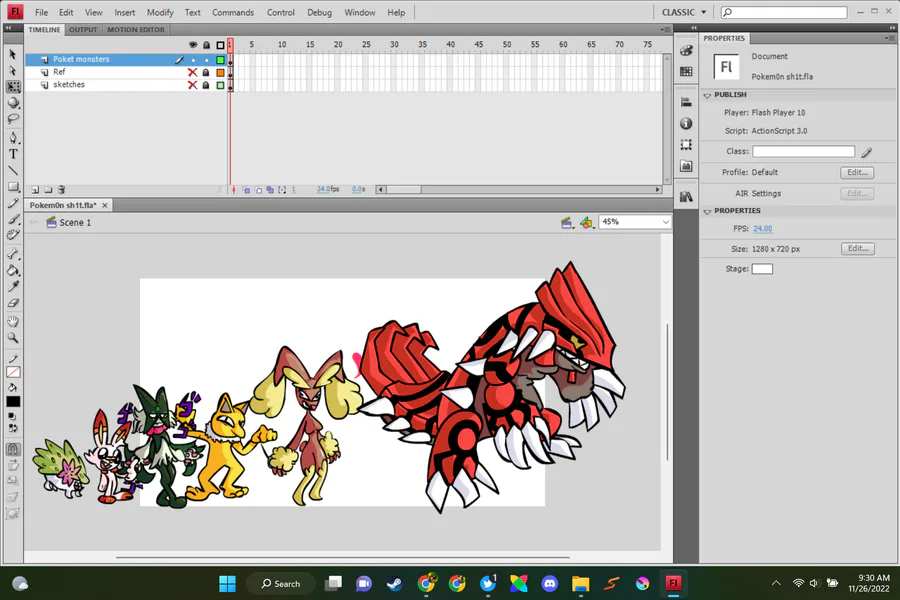Viewport: 900px width, 600px height.
Task: Select the Zoom magnifier tool
Action: click(x=13, y=338)
